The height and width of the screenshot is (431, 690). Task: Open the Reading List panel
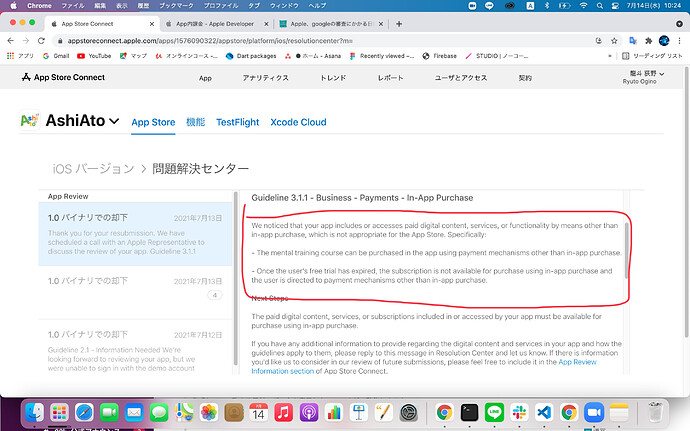click(x=652, y=56)
